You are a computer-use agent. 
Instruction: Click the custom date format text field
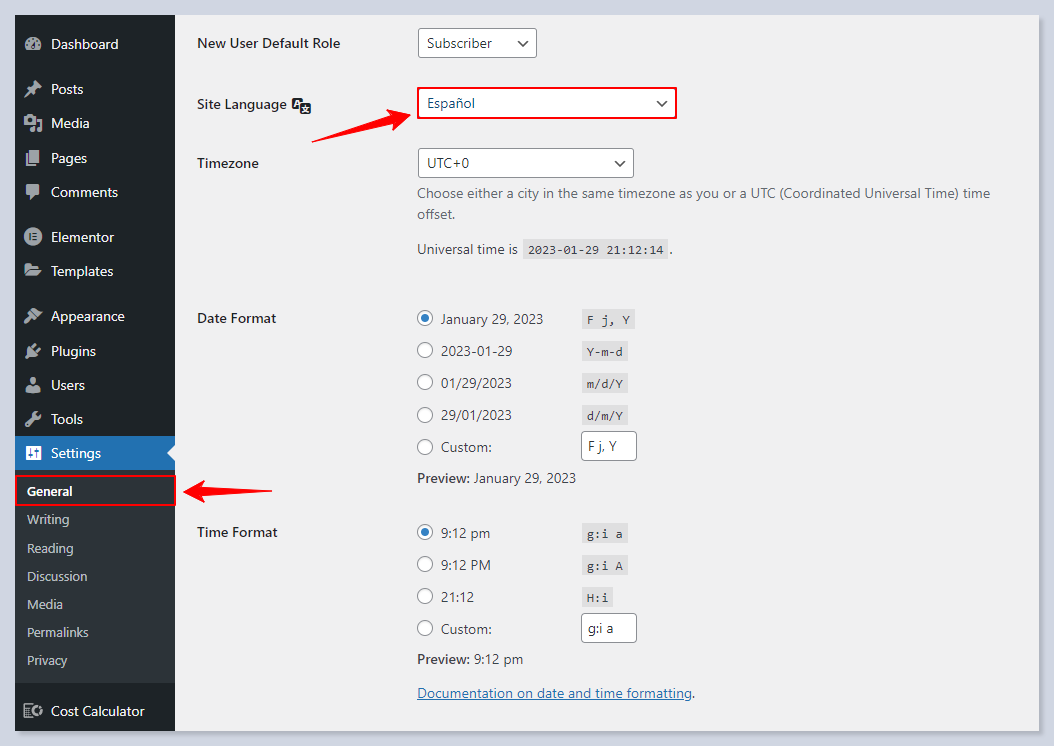608,446
